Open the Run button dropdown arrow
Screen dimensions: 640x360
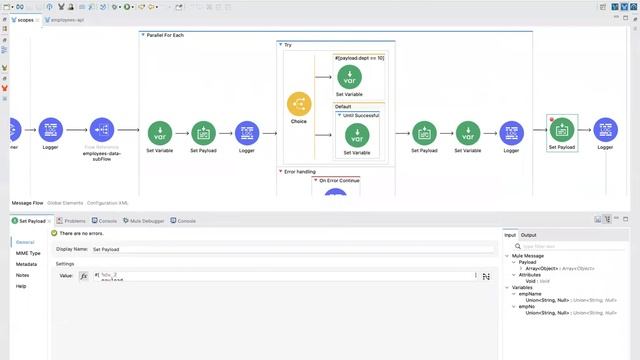coord(133,7)
